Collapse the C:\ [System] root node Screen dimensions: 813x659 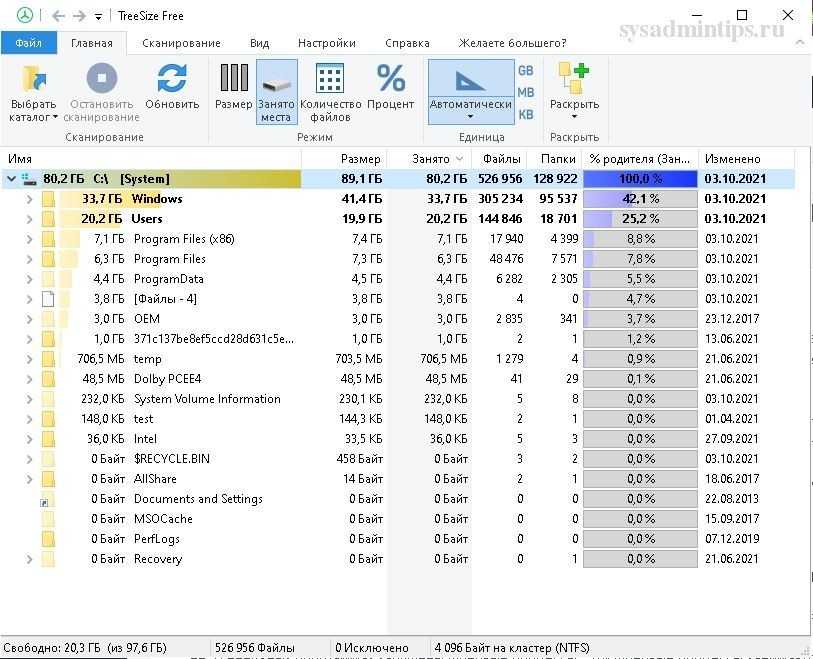click(x=11, y=179)
